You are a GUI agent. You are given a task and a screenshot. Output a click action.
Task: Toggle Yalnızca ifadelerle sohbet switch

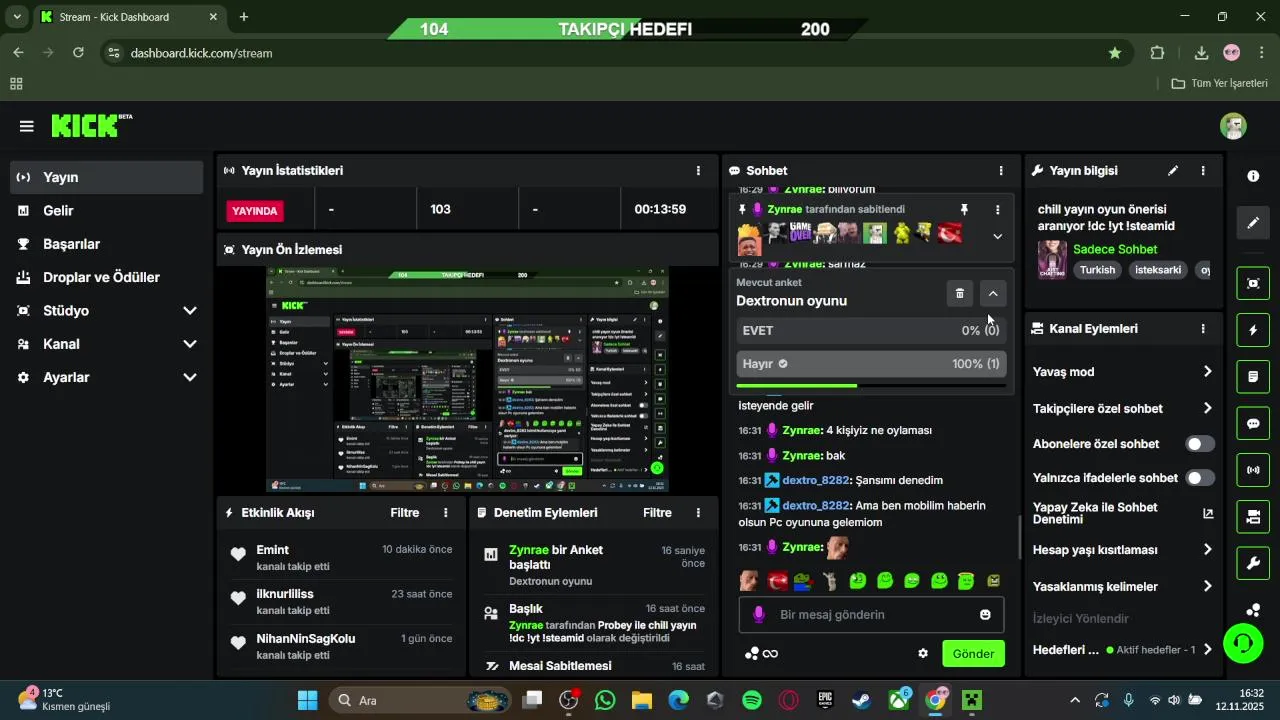tap(1200, 478)
